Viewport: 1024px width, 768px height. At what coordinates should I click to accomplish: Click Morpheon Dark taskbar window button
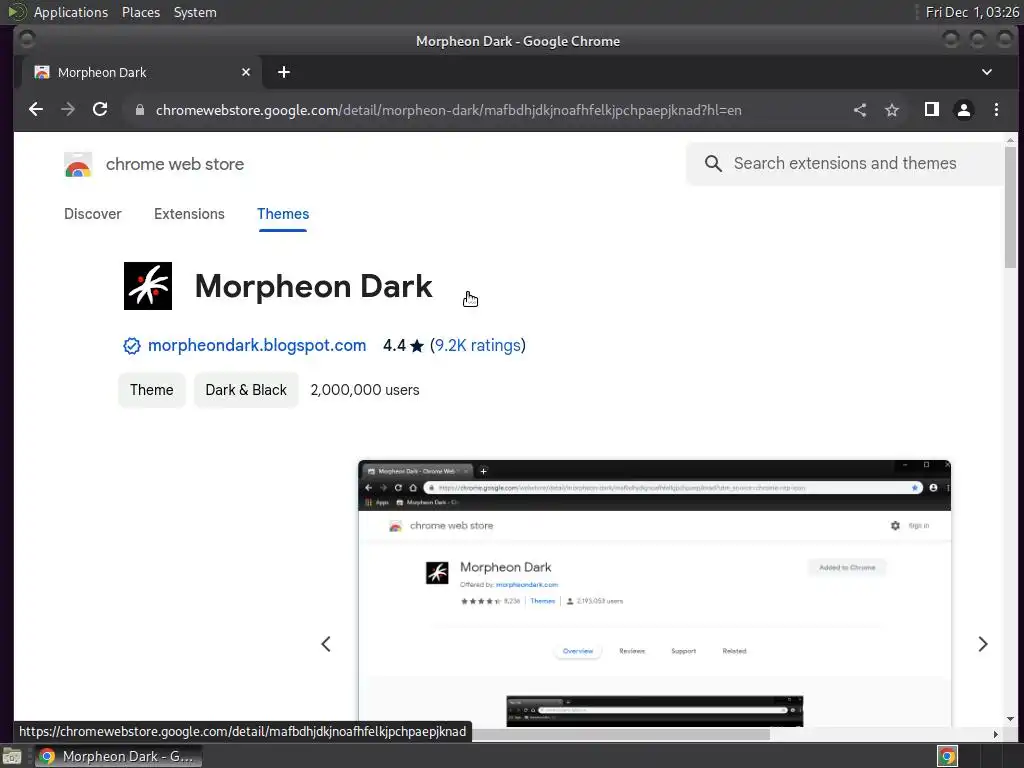click(x=118, y=756)
